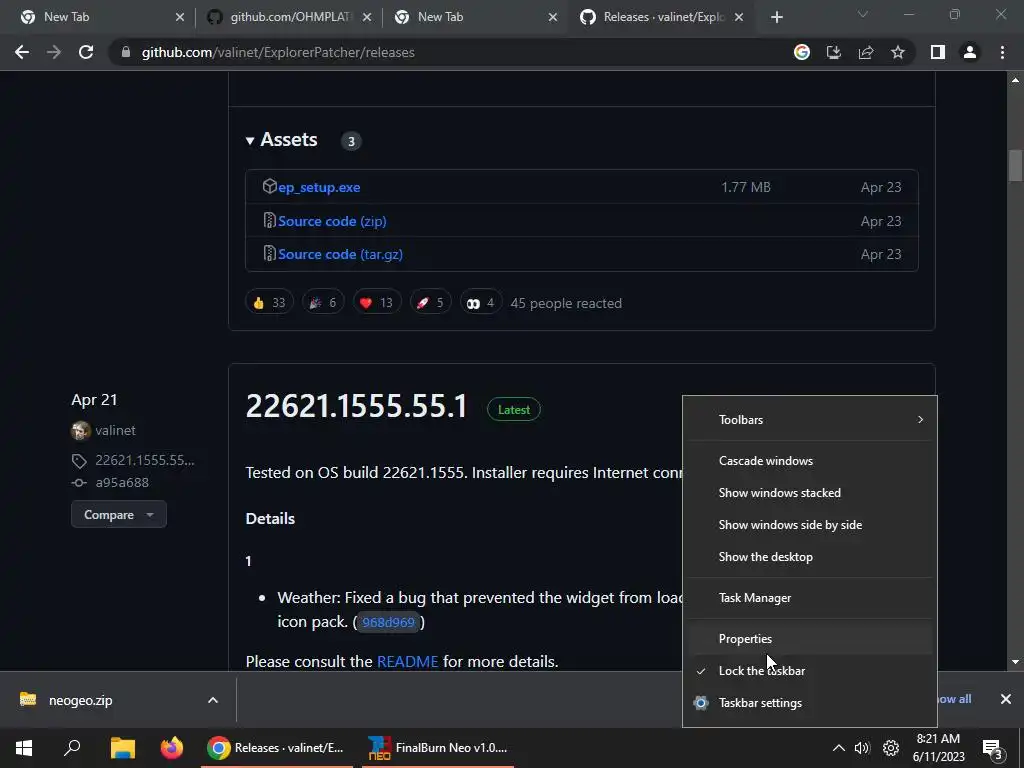Image resolution: width=1024 pixels, height=768 pixels.
Task: Download Source code (tar.gz)
Action: click(340, 254)
